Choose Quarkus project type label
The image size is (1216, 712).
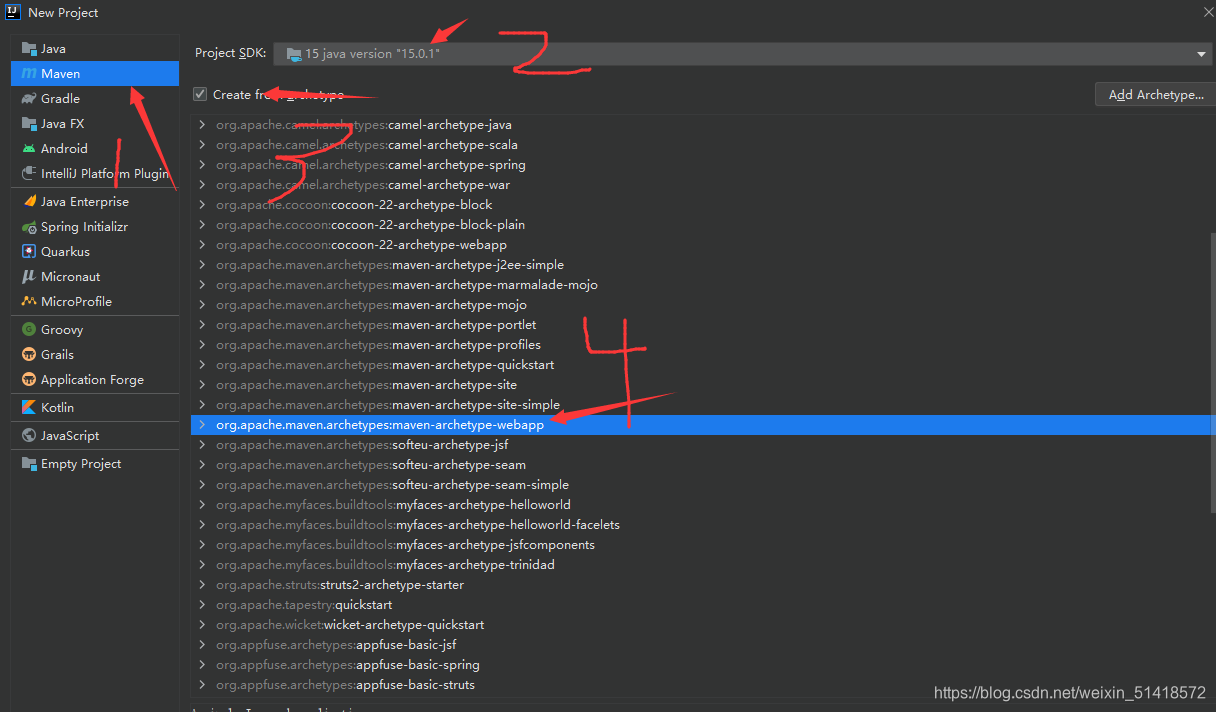[65, 251]
